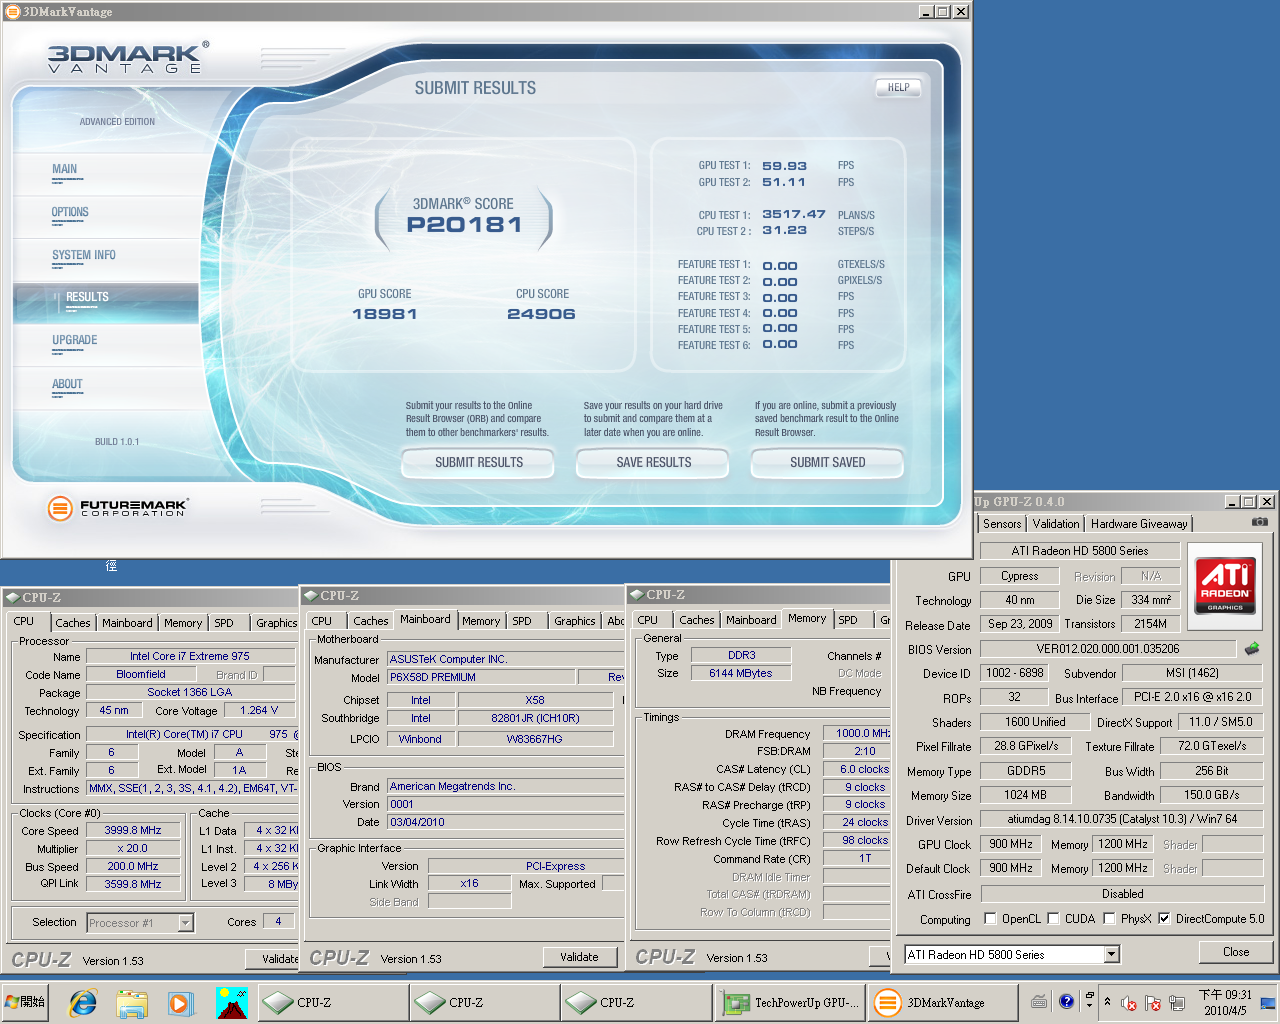1280x1024 pixels.
Task: Click the ATI Radeon logo in GPU-Z
Action: pos(1225,586)
